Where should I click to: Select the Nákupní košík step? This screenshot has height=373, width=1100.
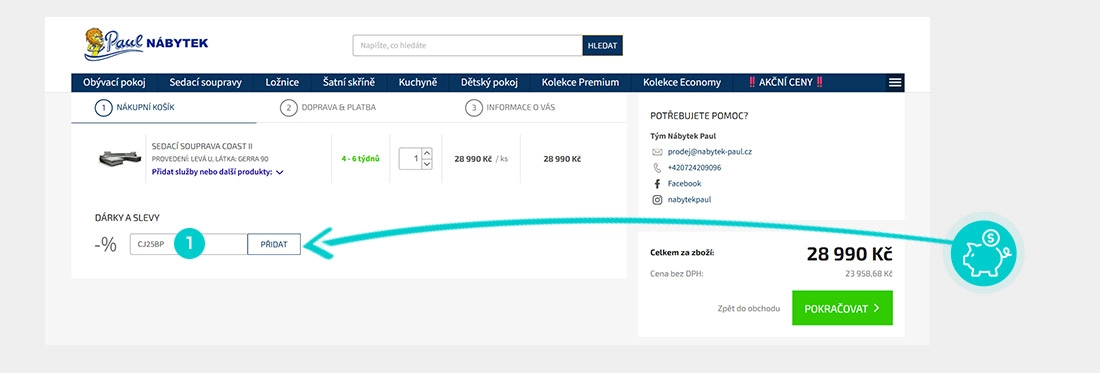(135, 108)
